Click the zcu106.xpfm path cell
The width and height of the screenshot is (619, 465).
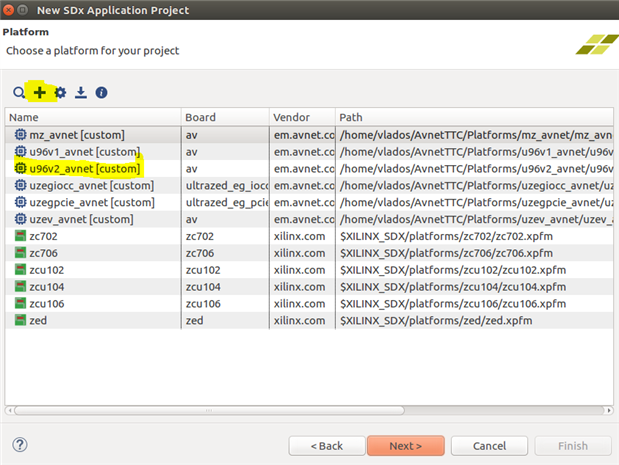(475, 304)
